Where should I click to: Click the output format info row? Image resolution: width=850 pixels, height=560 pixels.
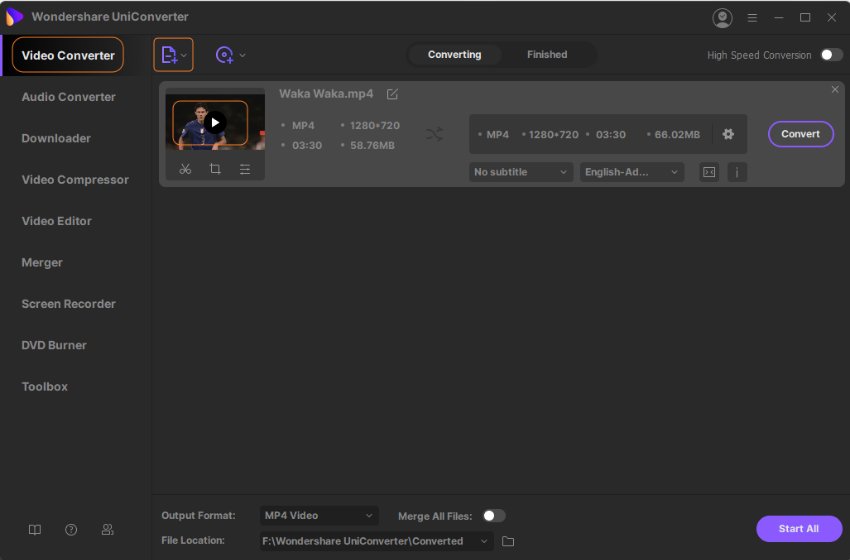pos(608,134)
